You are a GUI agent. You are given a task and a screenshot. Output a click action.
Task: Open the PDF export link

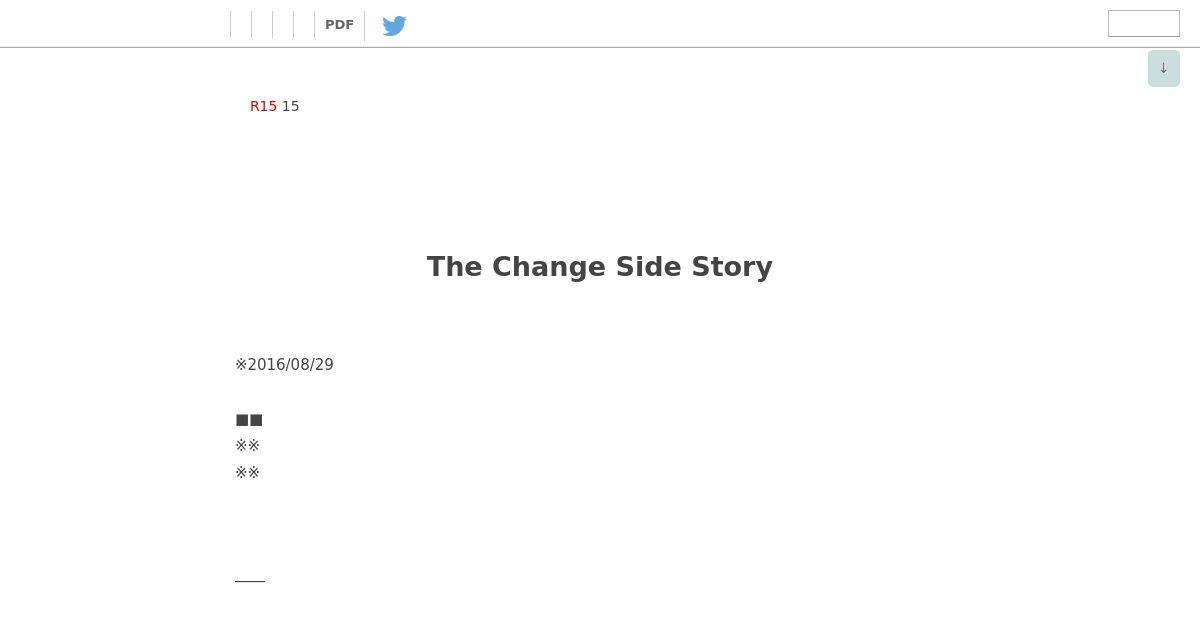pos(339,25)
